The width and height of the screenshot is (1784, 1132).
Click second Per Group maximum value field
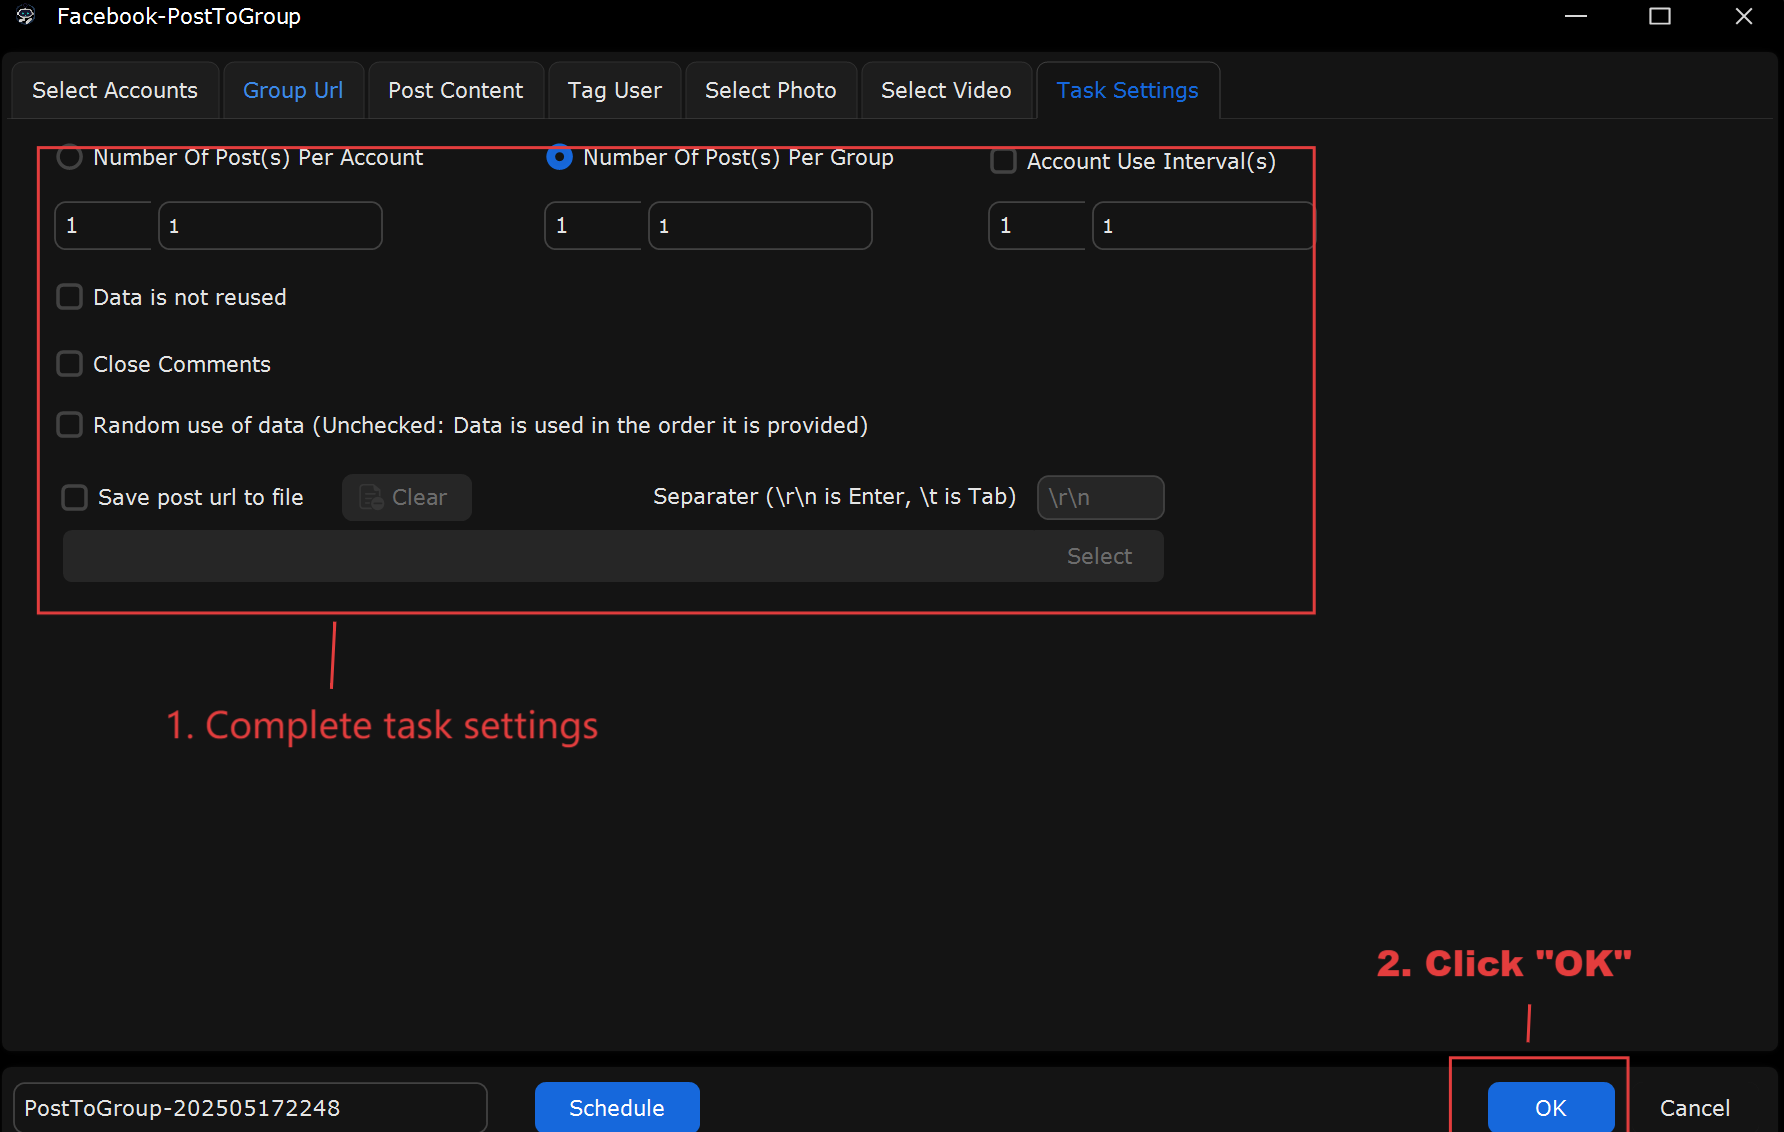[760, 226]
